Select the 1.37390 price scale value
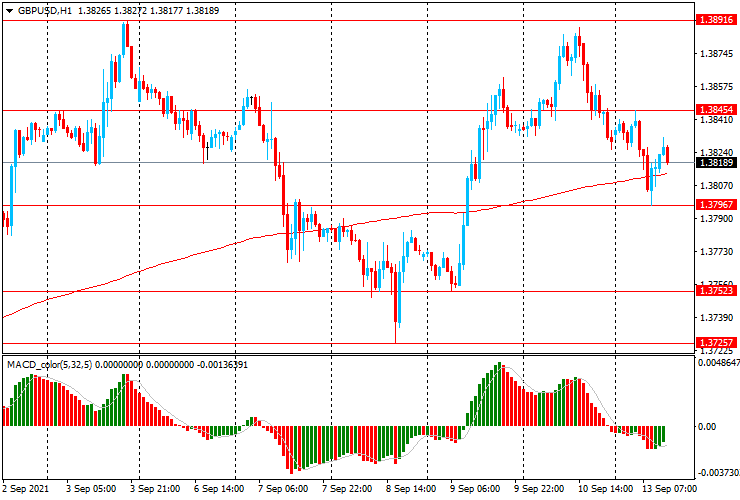This screenshot has height=500, width=740. pyautogui.click(x=716, y=318)
